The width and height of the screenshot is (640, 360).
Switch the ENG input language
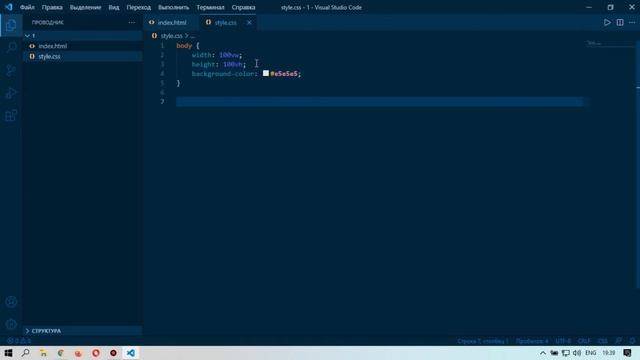[x=591, y=353]
